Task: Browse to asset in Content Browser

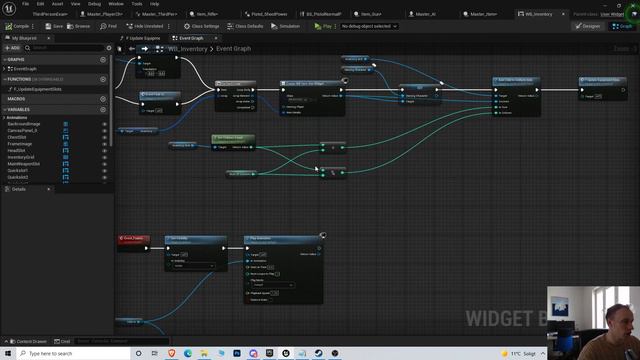Action: tap(78, 26)
